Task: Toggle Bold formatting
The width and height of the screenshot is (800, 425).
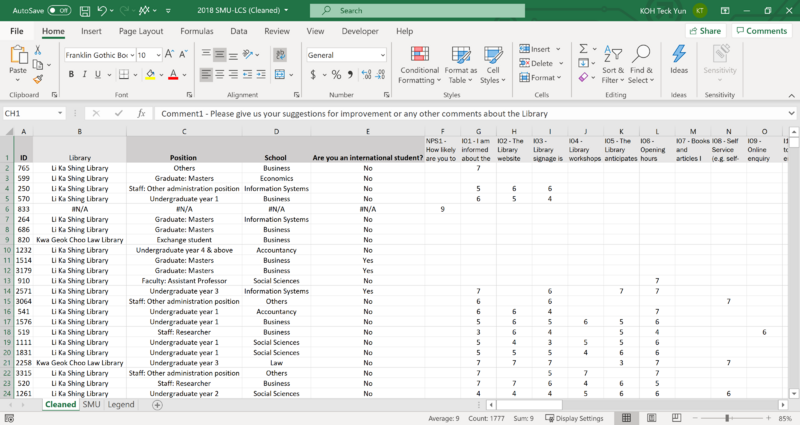Action: [71, 74]
